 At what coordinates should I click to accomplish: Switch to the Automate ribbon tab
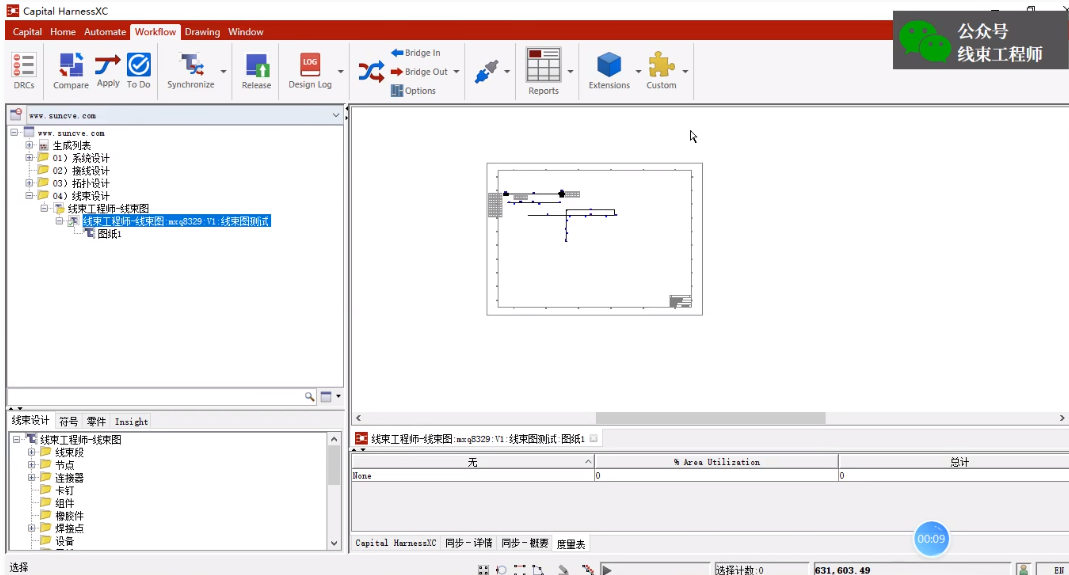click(x=105, y=31)
